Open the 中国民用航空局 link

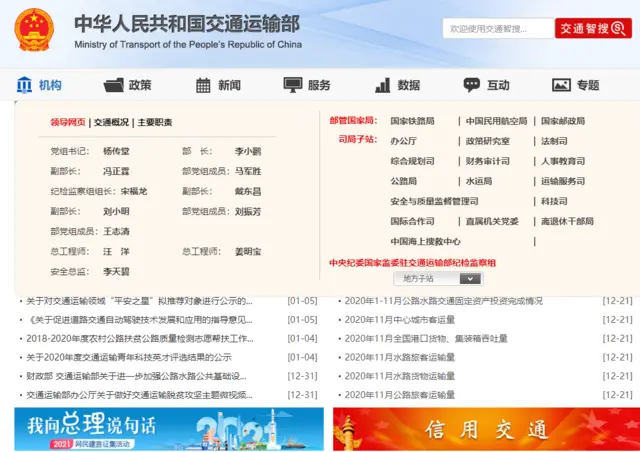pyautogui.click(x=496, y=121)
